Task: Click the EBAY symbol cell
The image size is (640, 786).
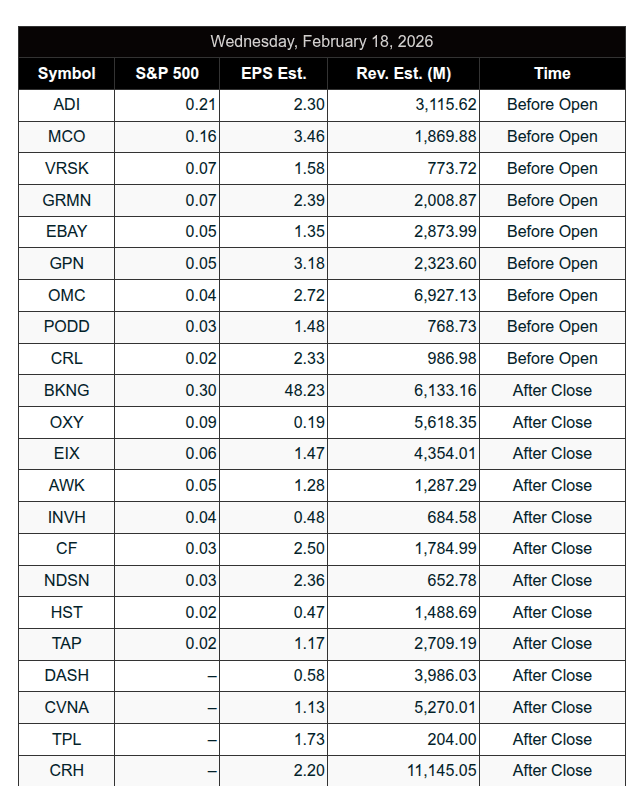Action: coord(67,231)
